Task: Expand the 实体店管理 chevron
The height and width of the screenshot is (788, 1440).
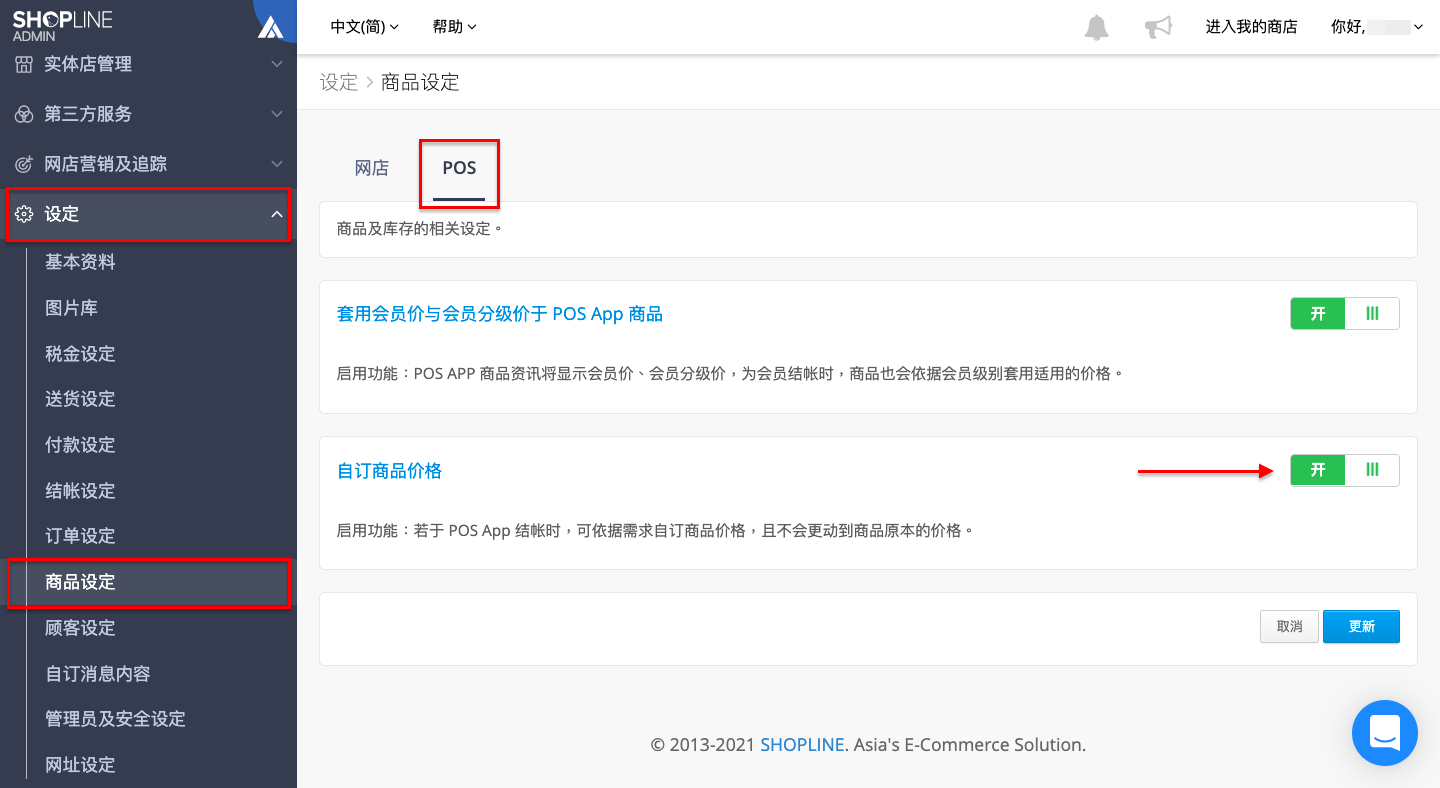Action: [277, 64]
